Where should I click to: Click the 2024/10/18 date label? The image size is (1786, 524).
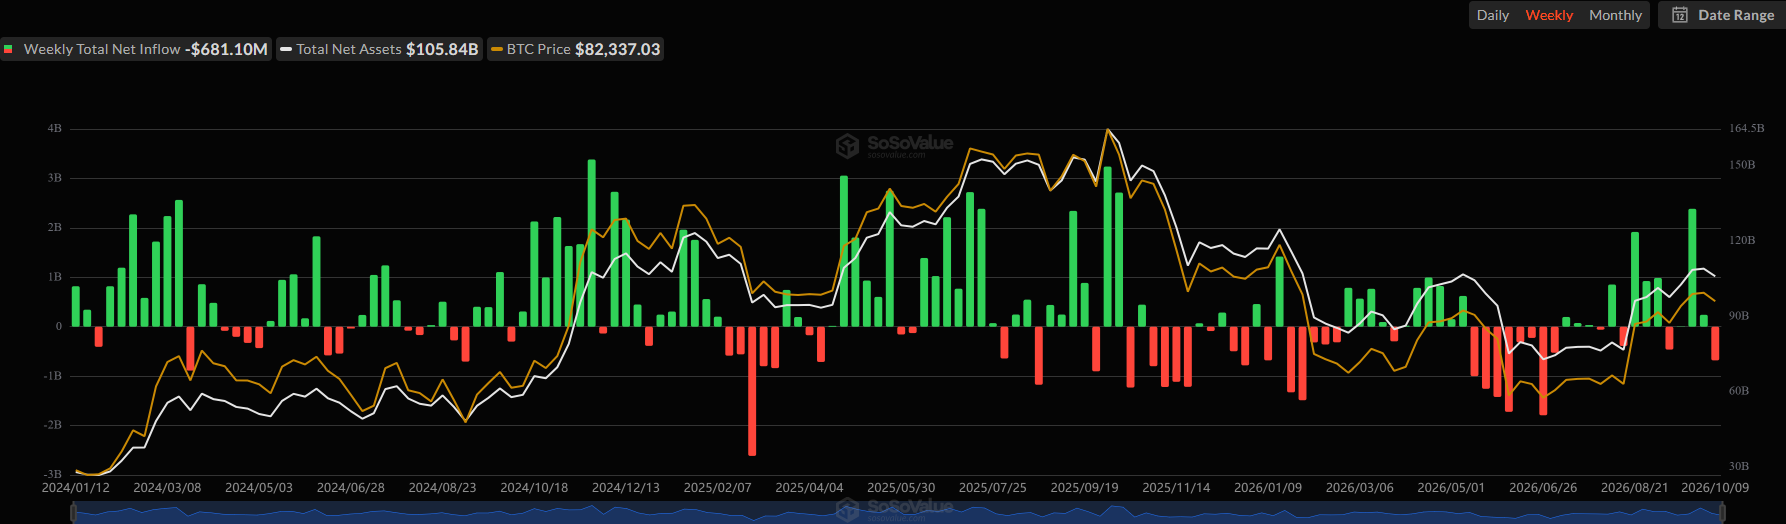pos(534,488)
